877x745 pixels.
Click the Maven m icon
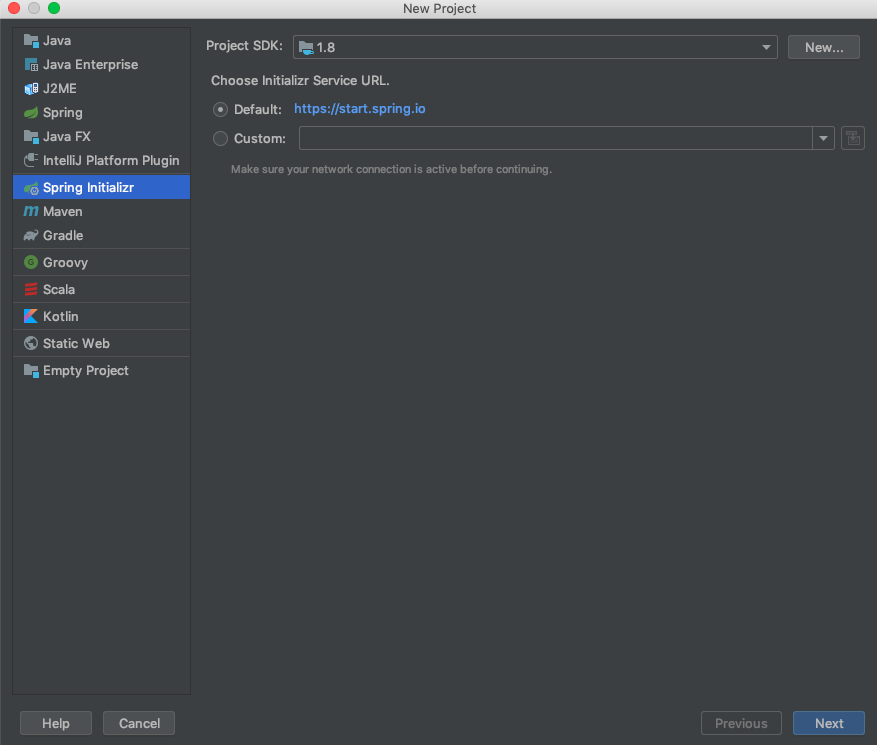(31, 211)
